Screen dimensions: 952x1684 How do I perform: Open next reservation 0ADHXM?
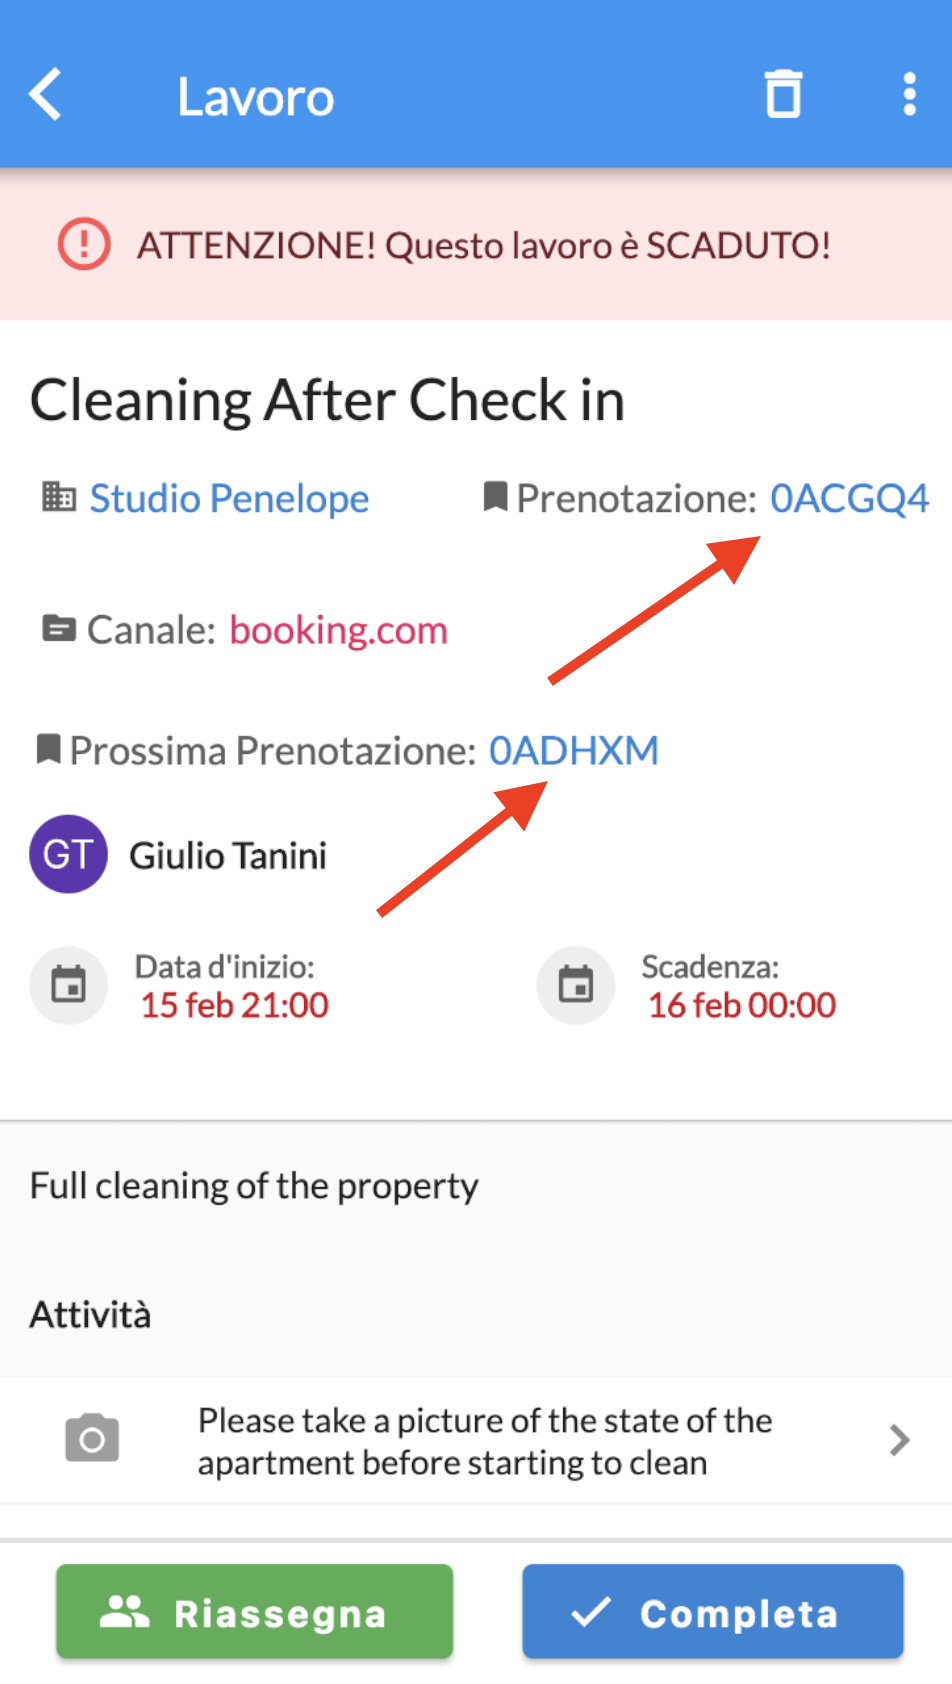[x=573, y=750]
